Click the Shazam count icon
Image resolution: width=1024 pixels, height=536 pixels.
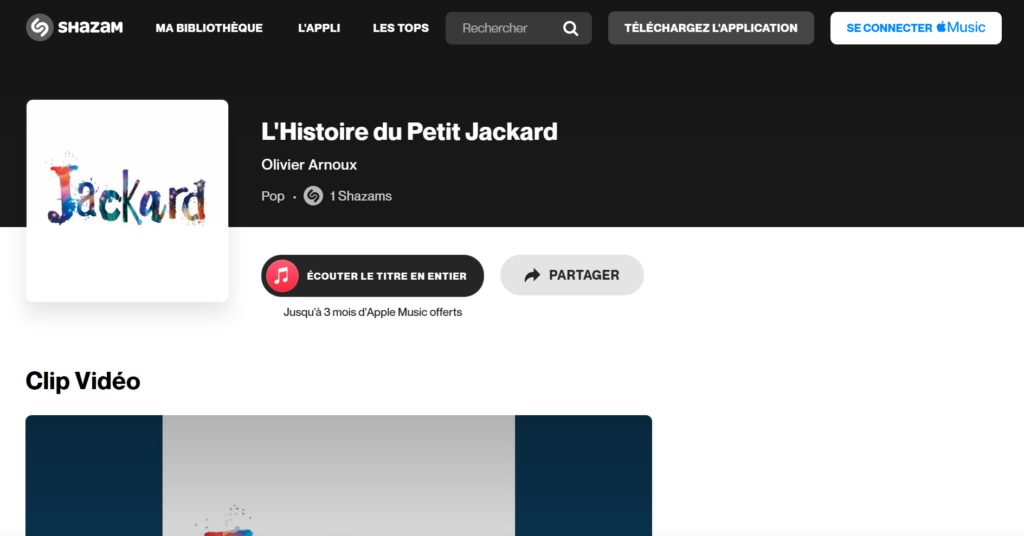(313, 196)
